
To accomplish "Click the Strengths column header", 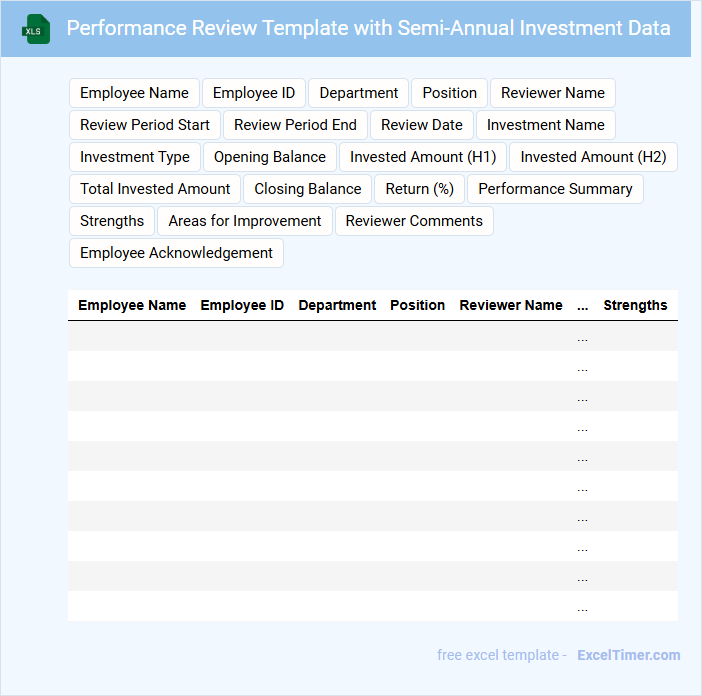I will point(635,305).
